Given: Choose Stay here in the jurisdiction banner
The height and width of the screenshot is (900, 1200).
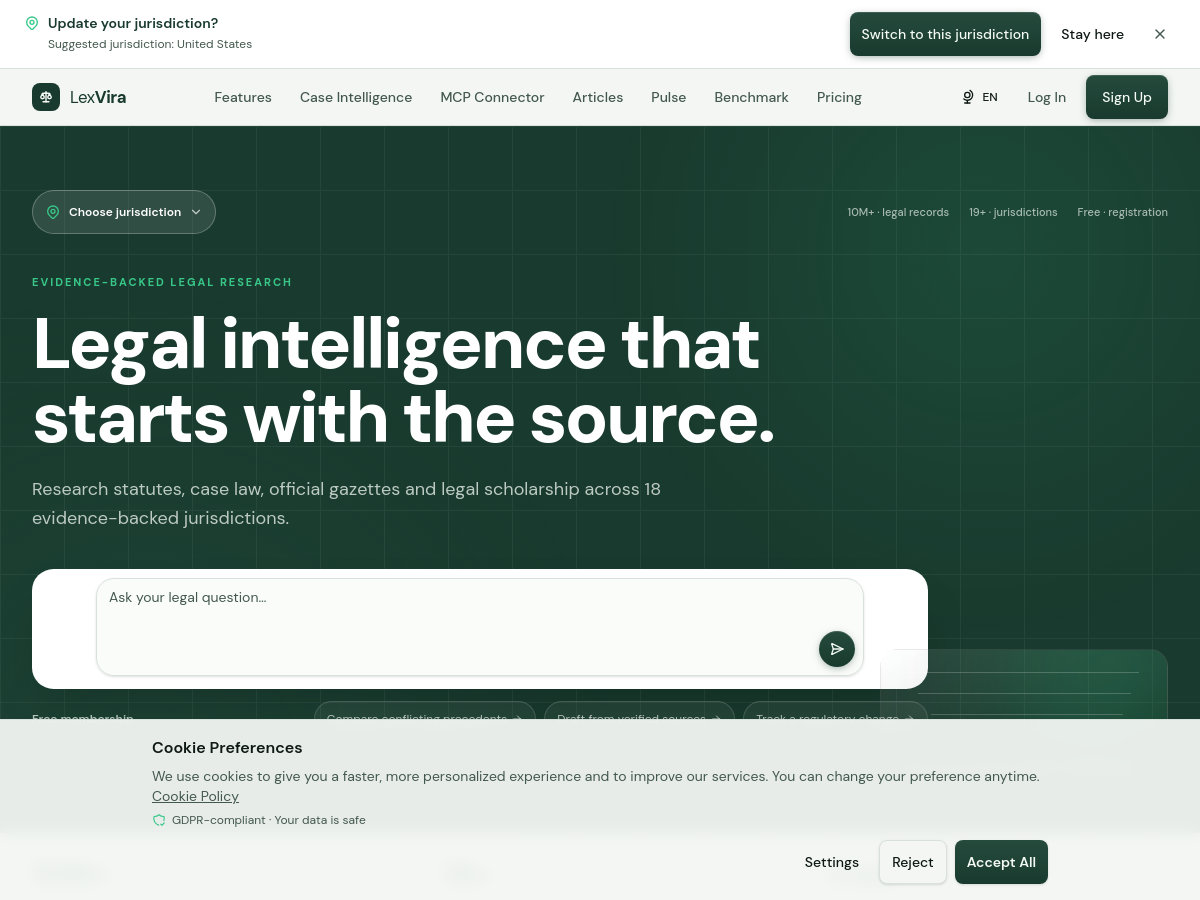Looking at the screenshot, I should tap(1092, 34).
